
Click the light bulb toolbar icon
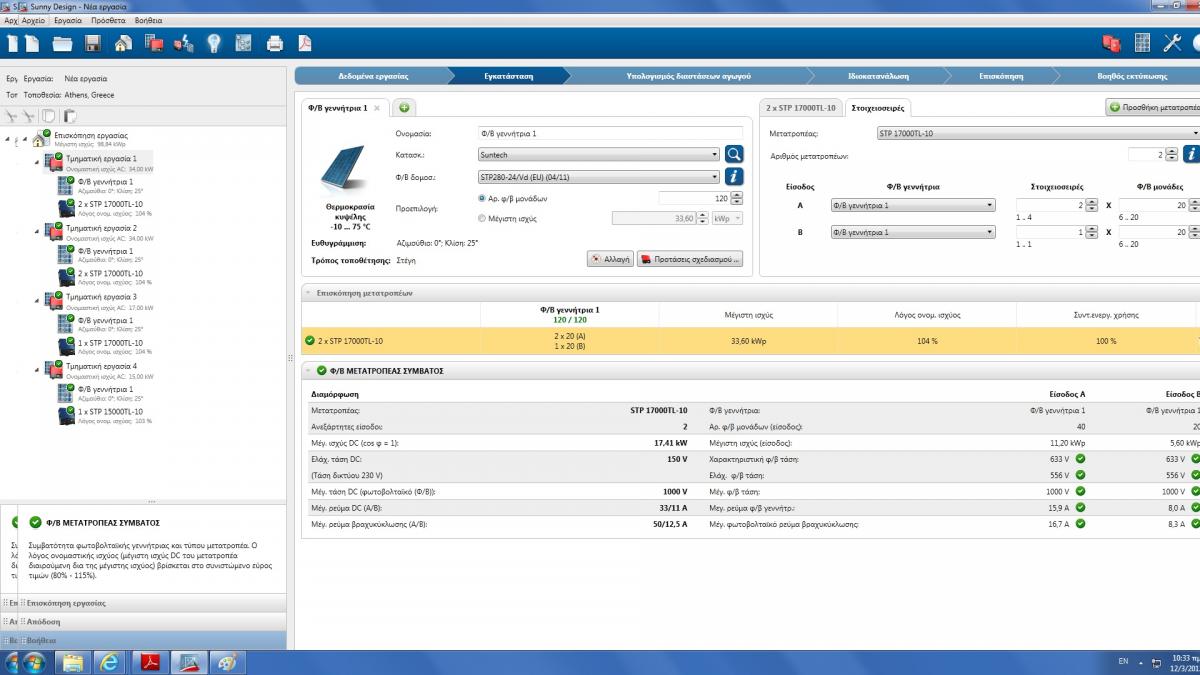pos(213,43)
